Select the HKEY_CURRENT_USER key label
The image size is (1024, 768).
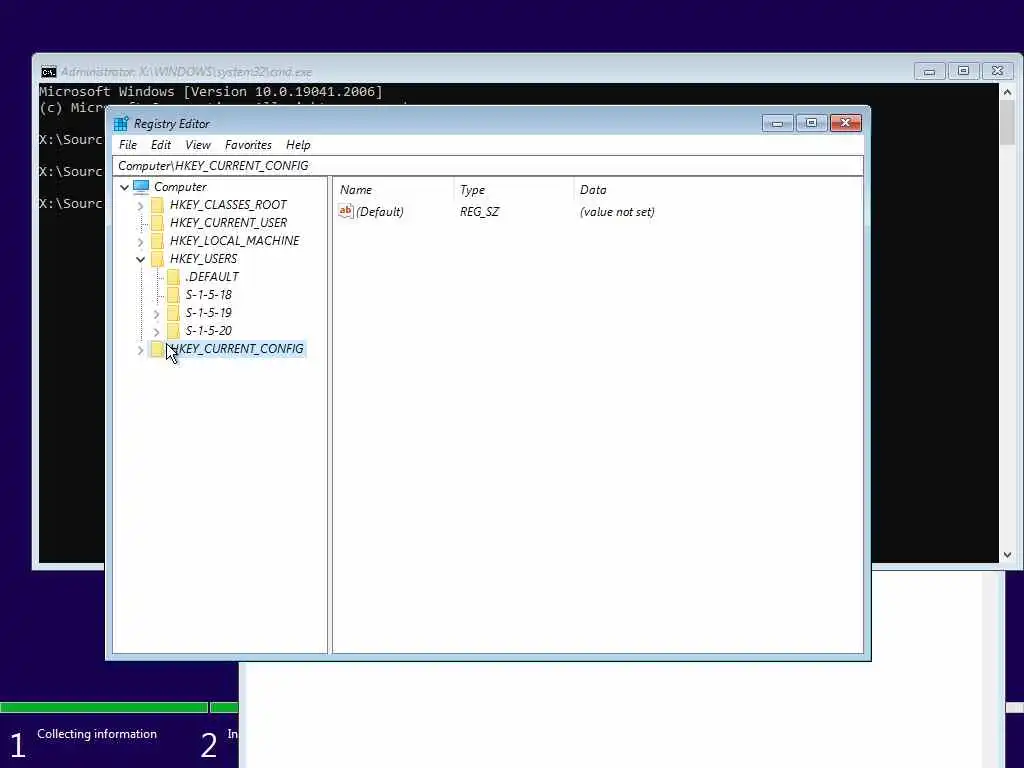(228, 223)
